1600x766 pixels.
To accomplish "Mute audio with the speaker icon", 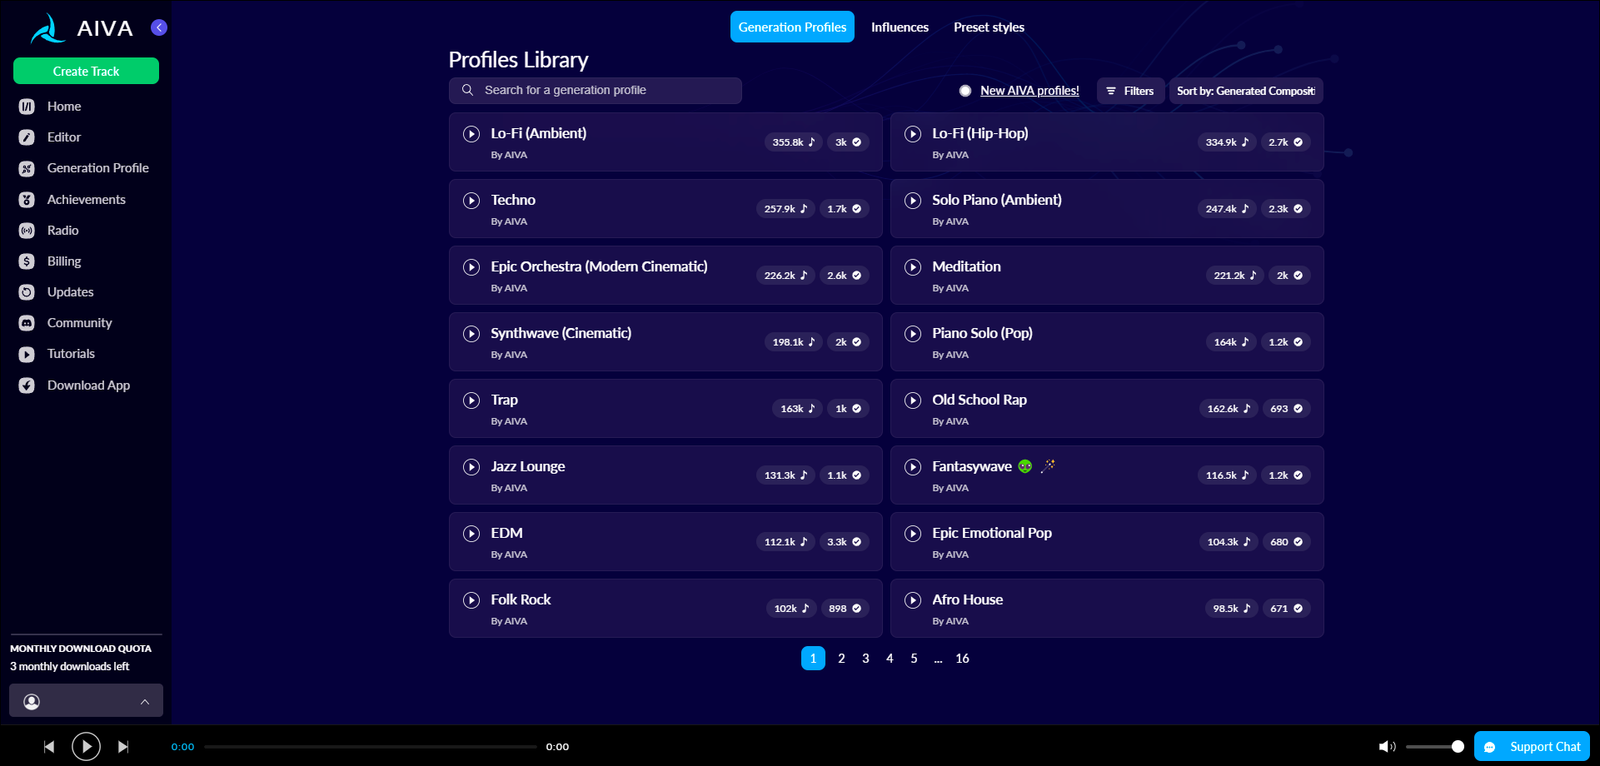I will pos(1387,747).
